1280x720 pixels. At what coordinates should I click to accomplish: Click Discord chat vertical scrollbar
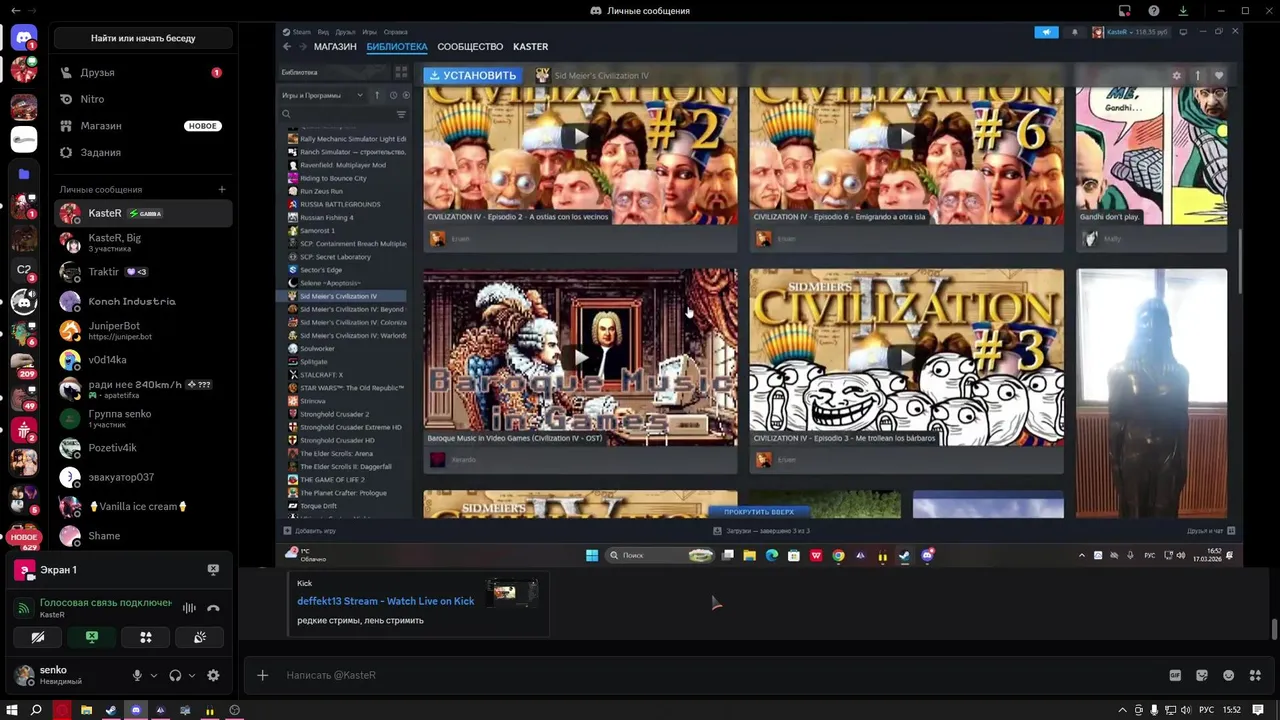[1274, 630]
